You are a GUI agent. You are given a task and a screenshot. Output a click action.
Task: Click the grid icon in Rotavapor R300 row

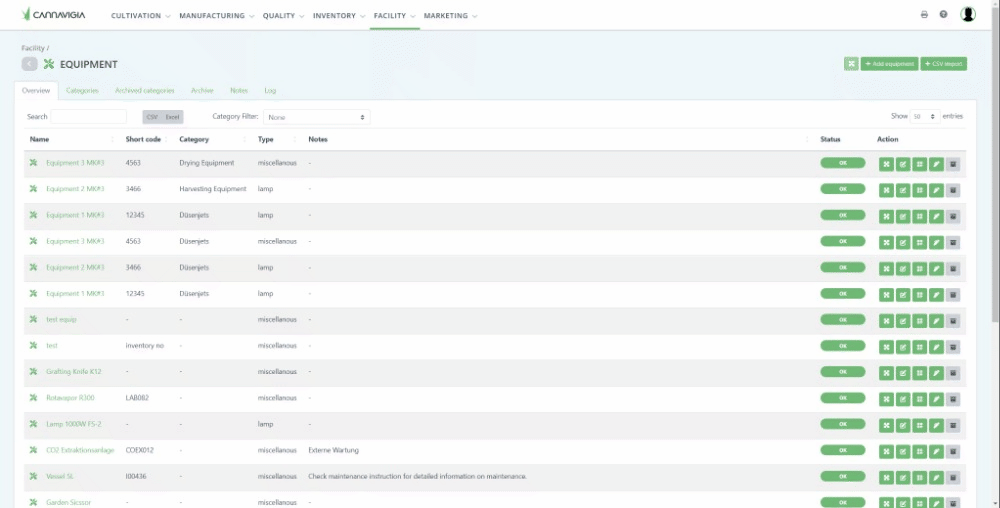[x=919, y=399]
